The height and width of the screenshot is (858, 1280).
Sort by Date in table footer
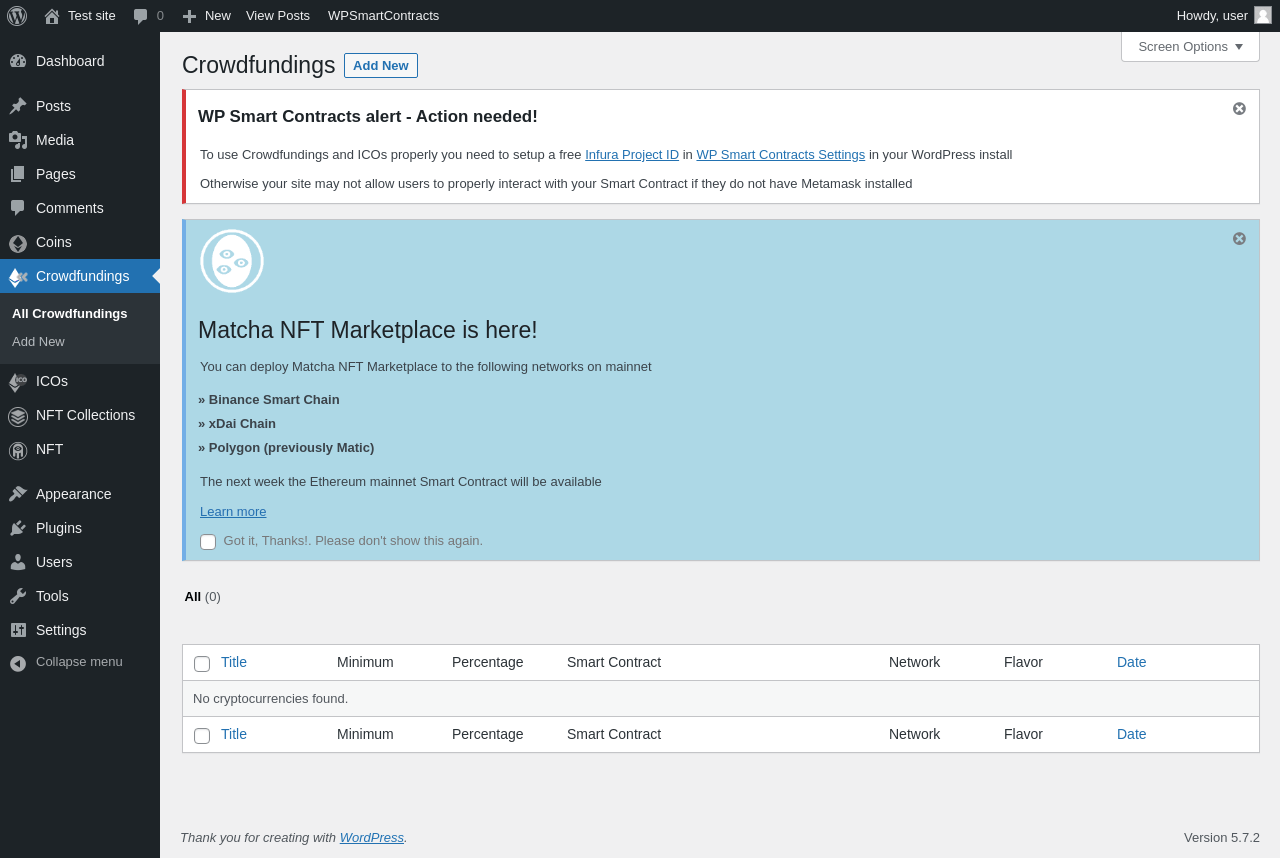click(x=1132, y=734)
